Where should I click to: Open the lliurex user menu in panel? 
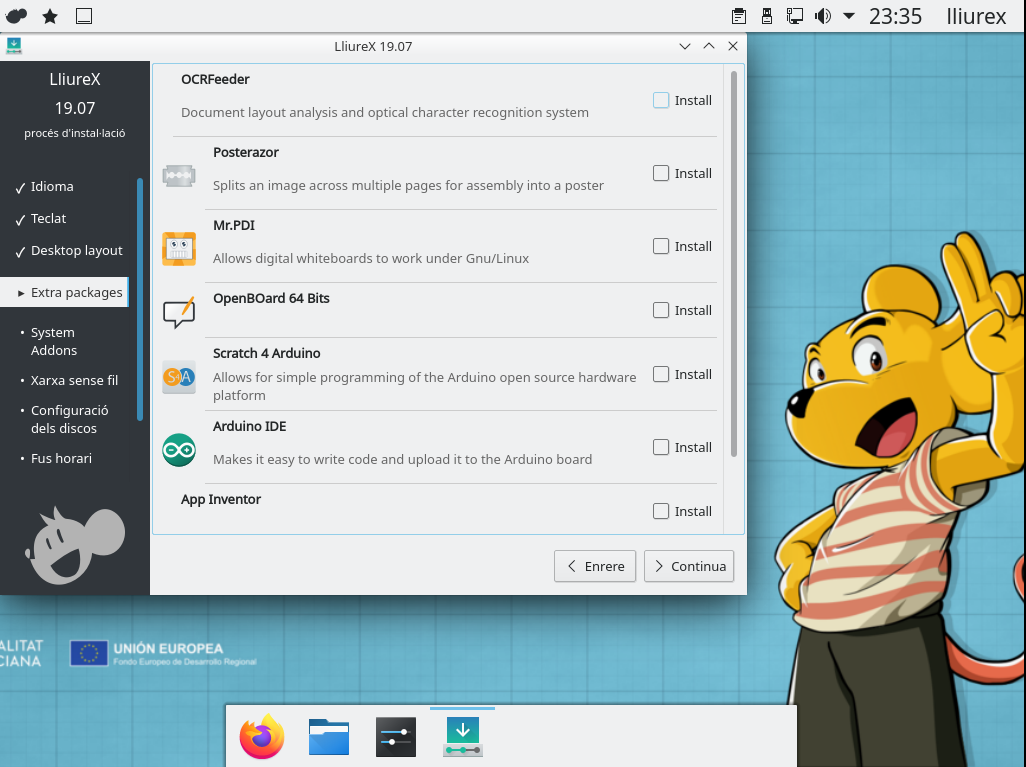(976, 16)
